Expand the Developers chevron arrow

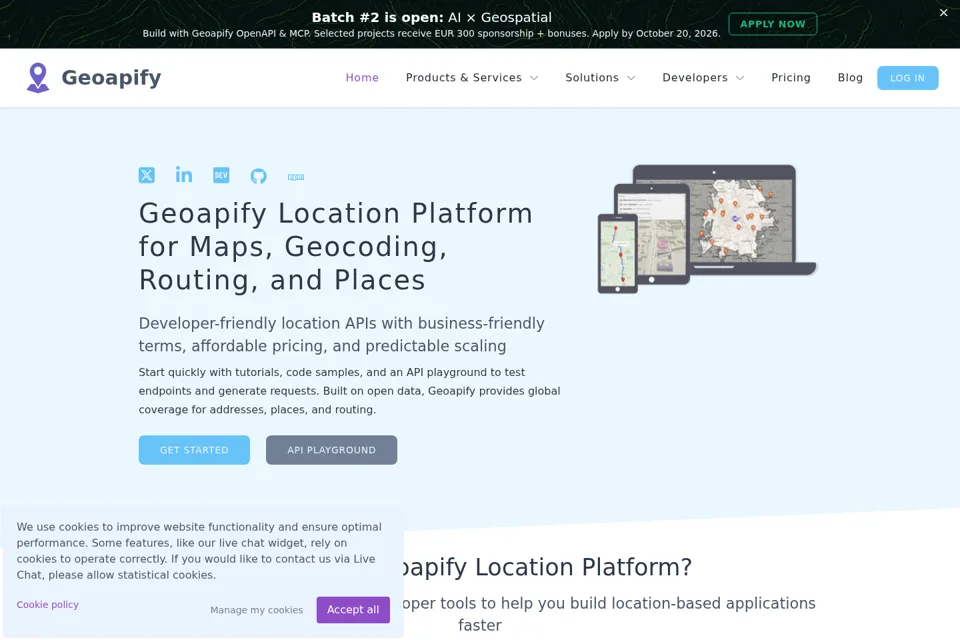pyautogui.click(x=740, y=78)
